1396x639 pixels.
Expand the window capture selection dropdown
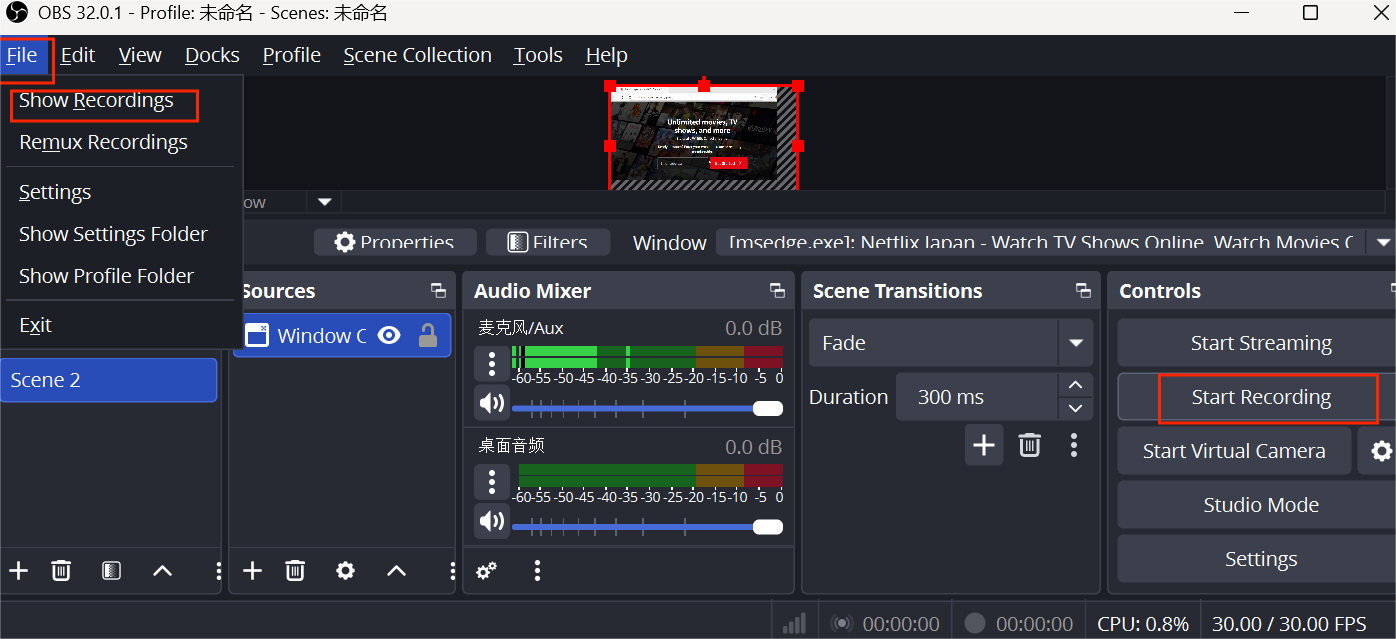pos(1385,242)
